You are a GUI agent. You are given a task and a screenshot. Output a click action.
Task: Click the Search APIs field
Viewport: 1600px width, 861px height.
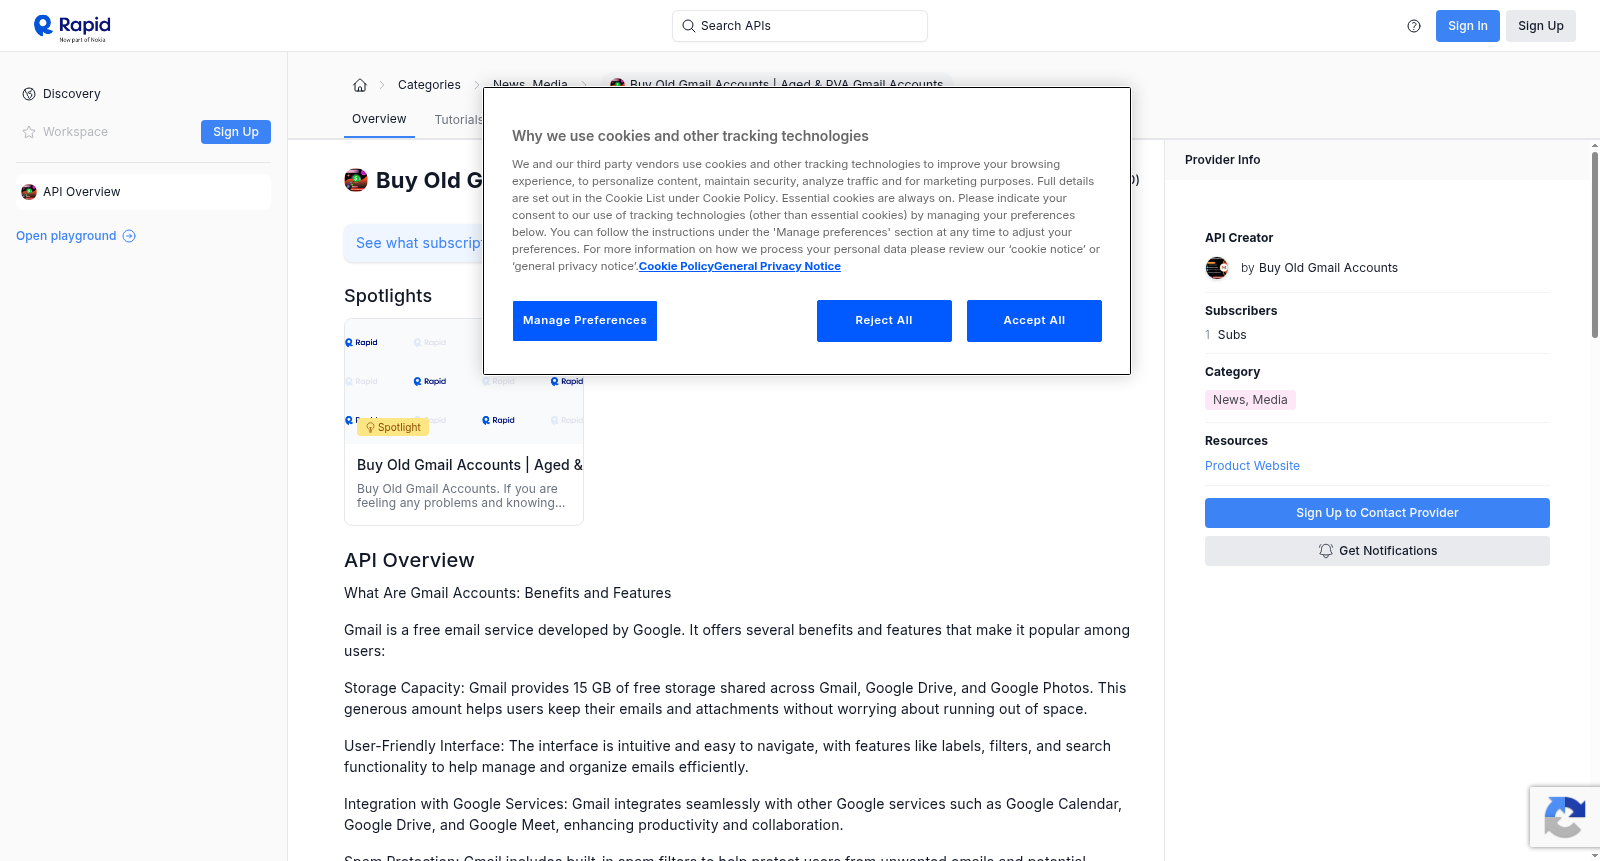click(800, 26)
